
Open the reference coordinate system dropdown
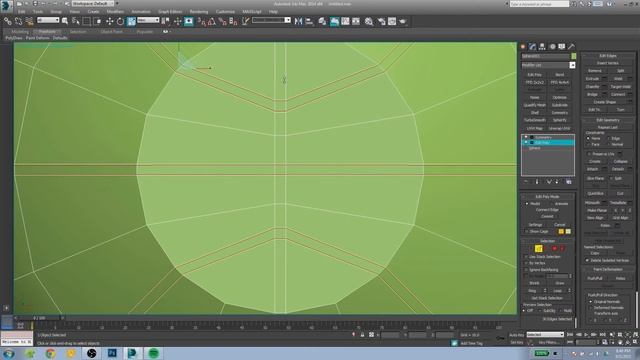point(148,20)
